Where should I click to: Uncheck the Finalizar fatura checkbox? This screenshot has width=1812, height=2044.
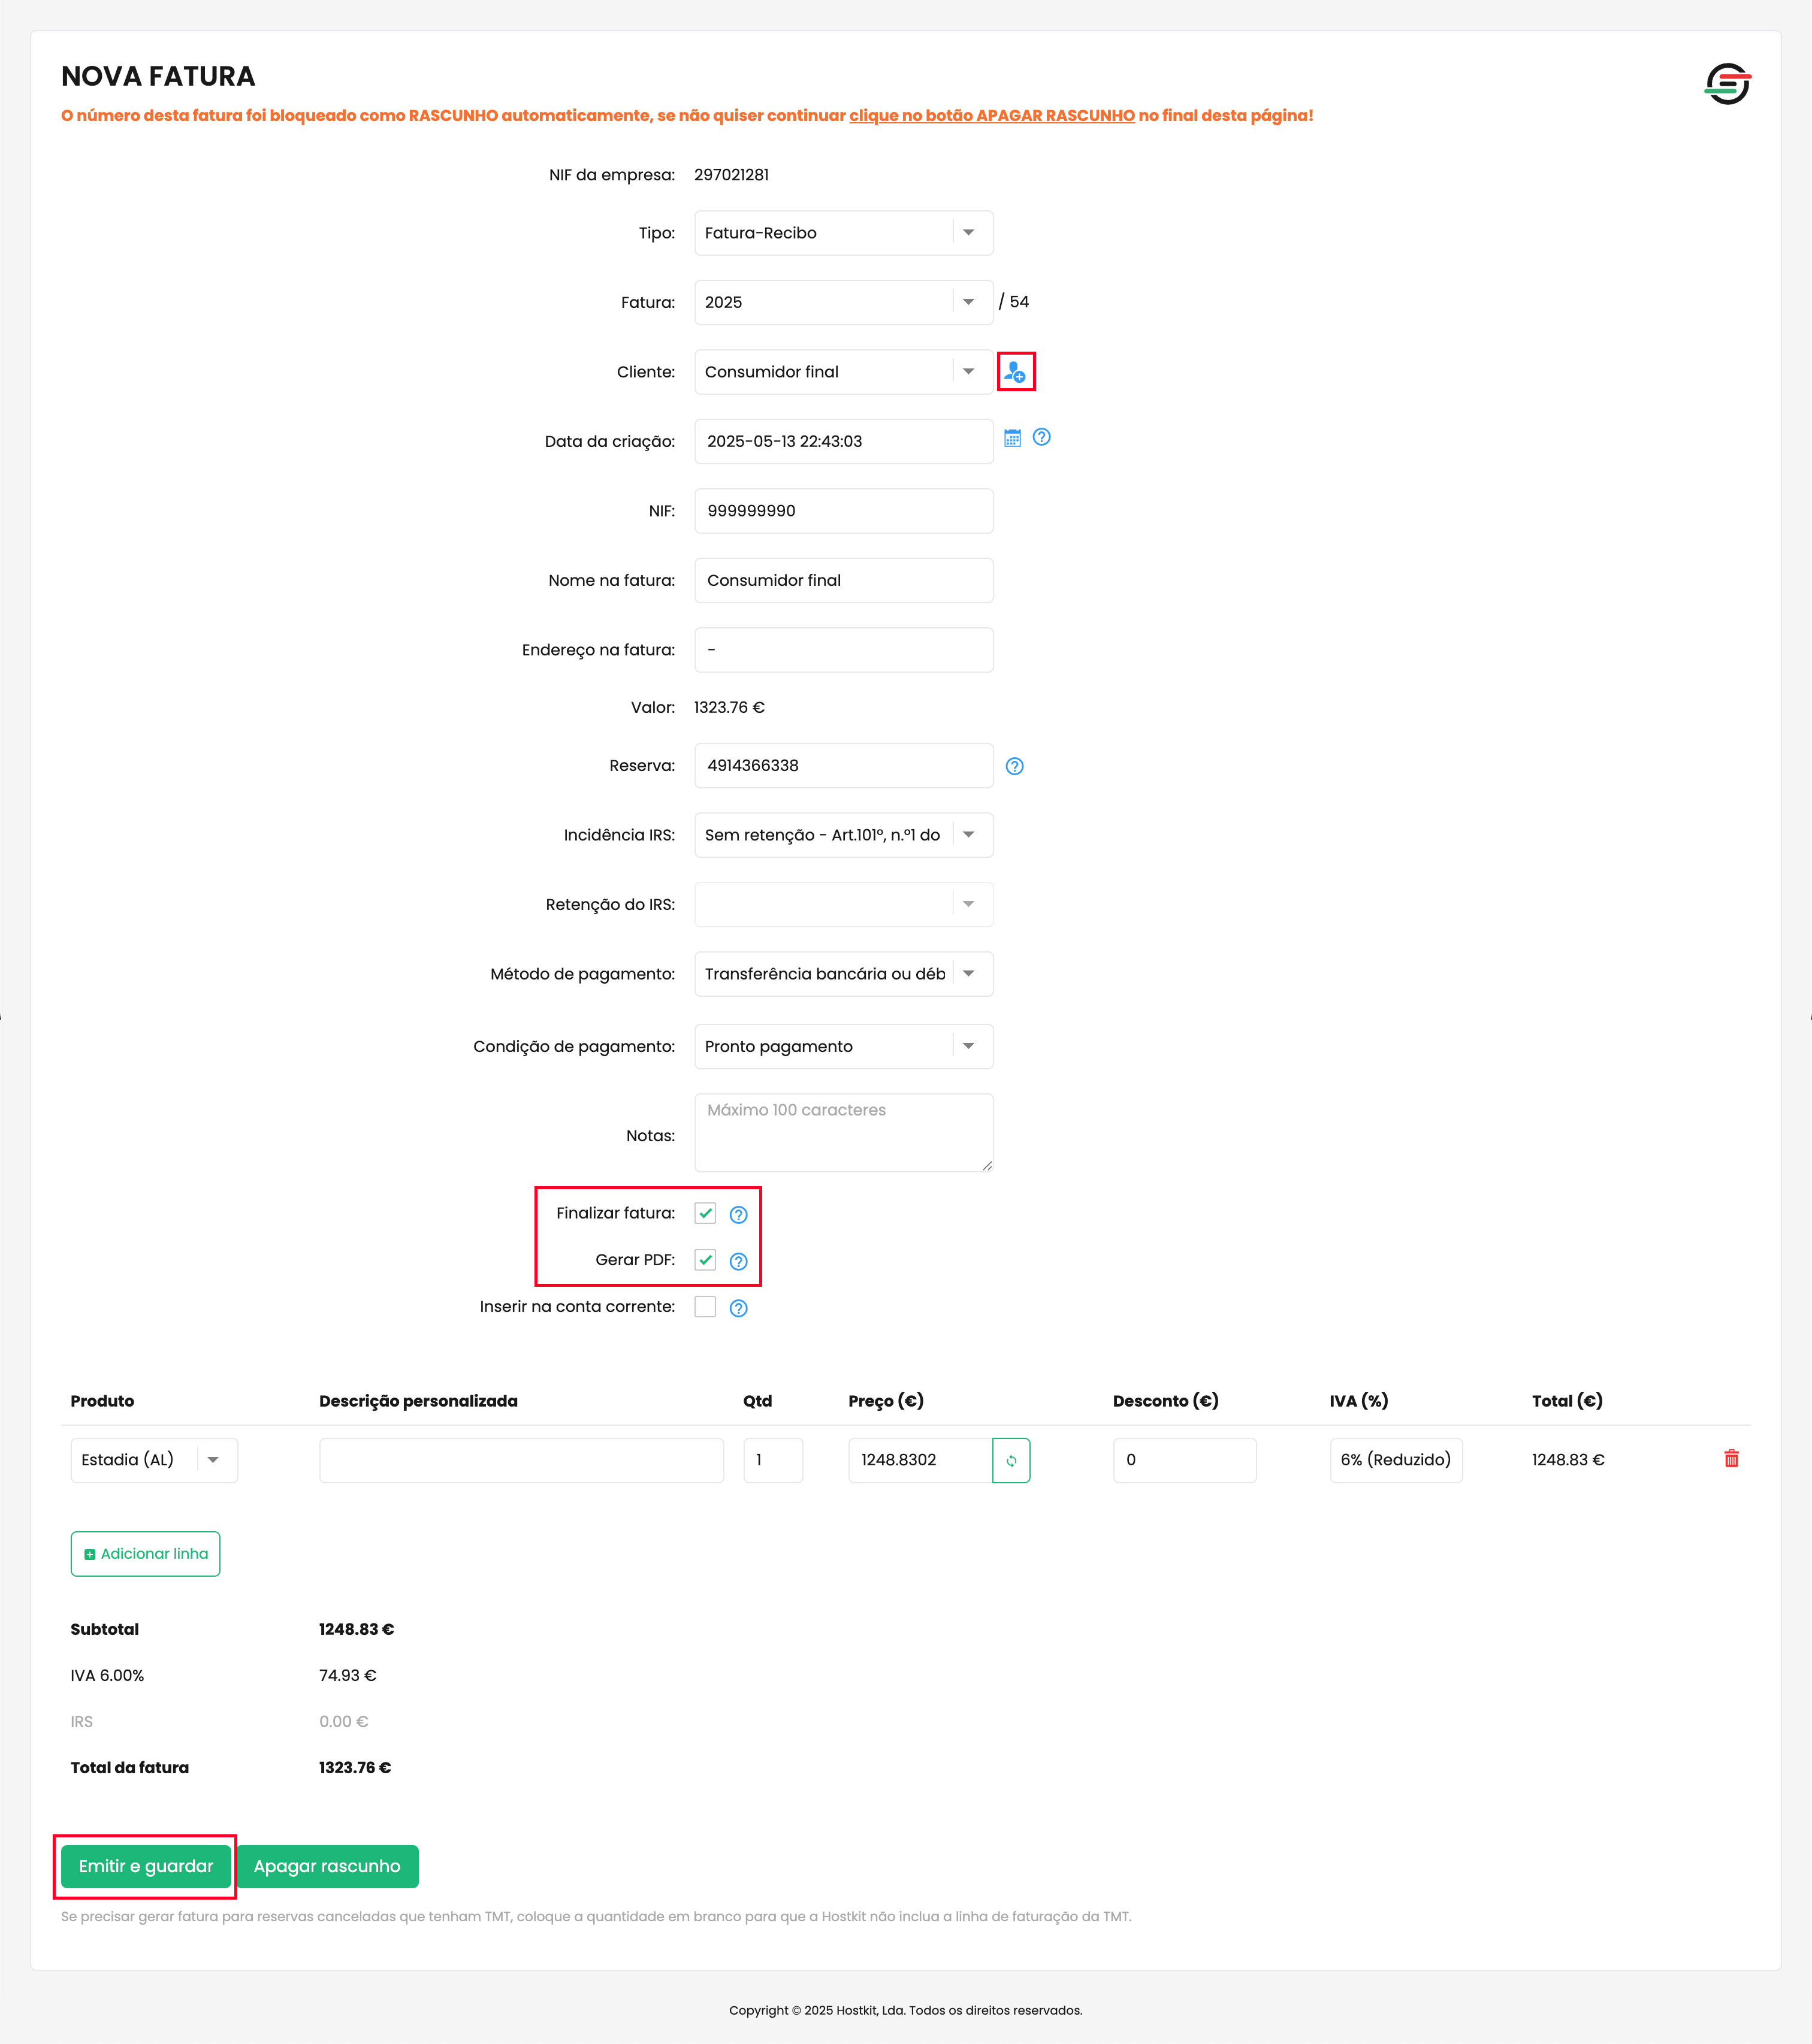(x=705, y=1213)
